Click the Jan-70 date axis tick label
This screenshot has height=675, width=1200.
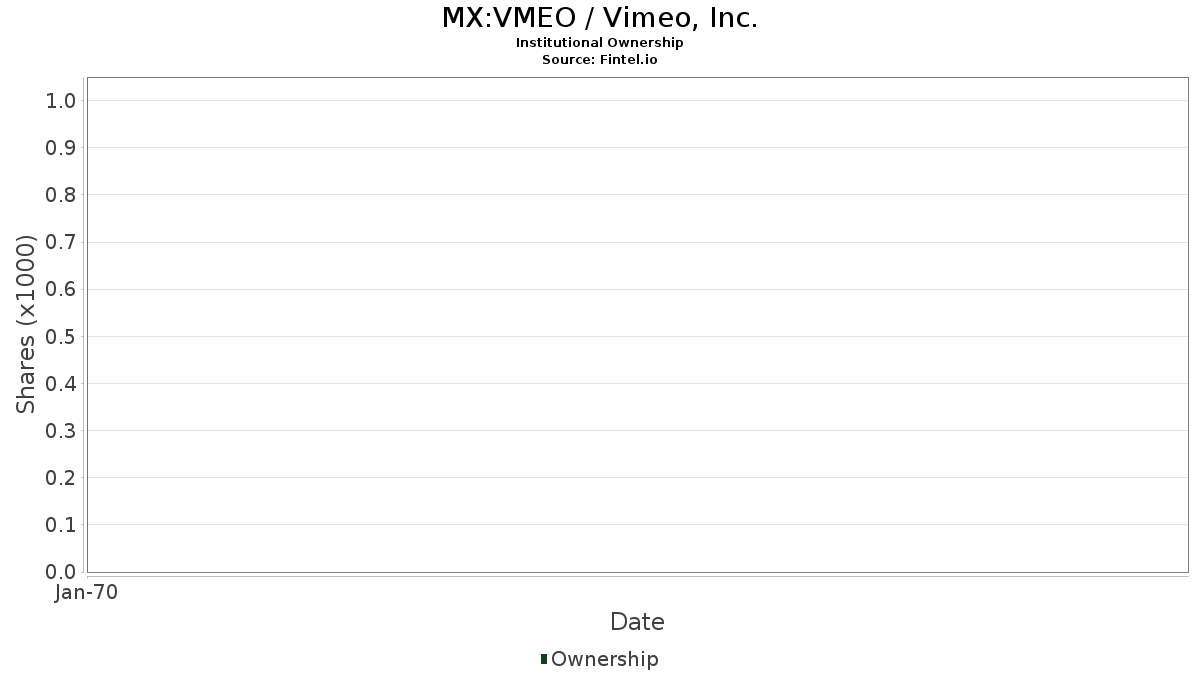[x=86, y=593]
